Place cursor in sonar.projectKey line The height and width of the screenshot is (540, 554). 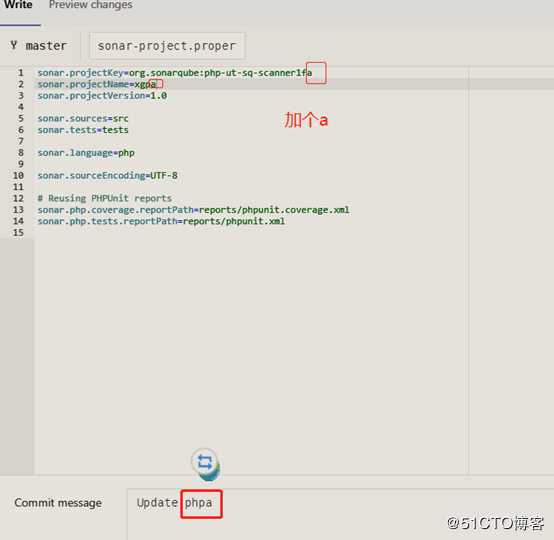pyautogui.click(x=175, y=73)
